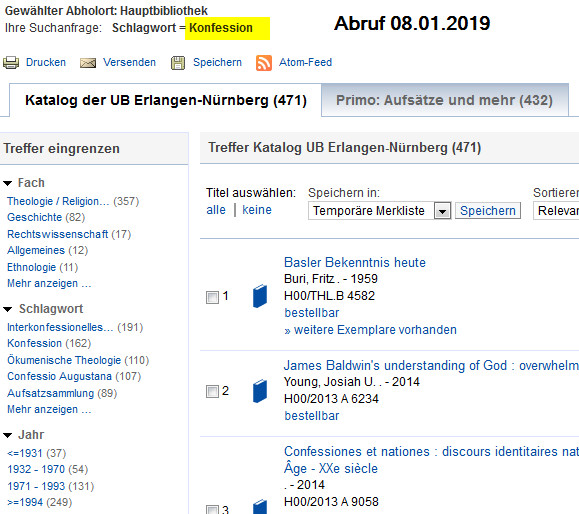Screen dimensions: 579x514
Task: Click weitere Exemplare vorhanden link
Action: [370, 330]
